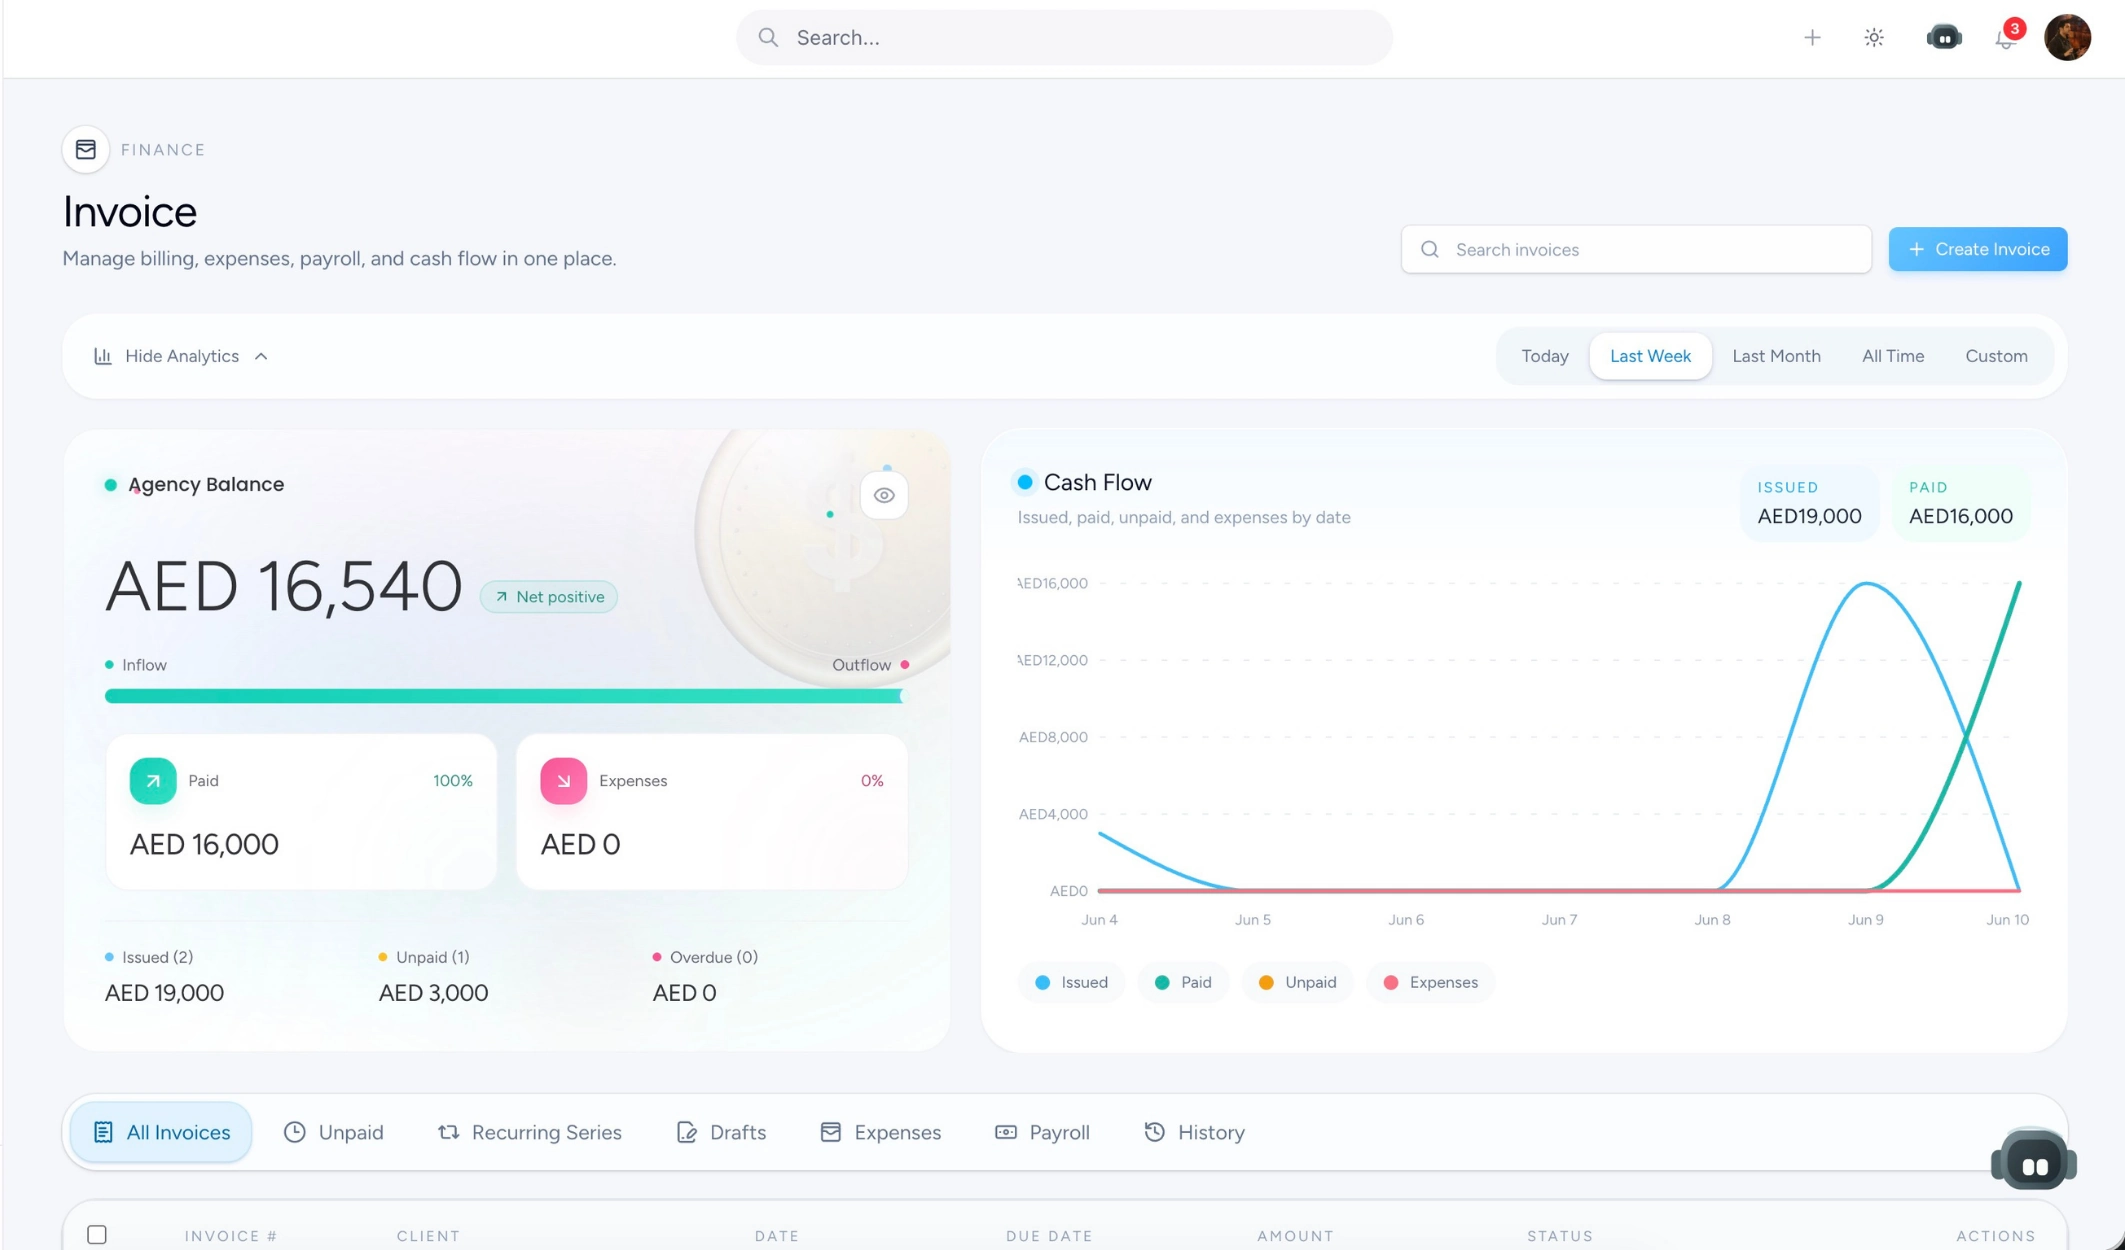Click the green Paid arrow icon
Viewport: 2125px width, 1250px height.
[153, 781]
